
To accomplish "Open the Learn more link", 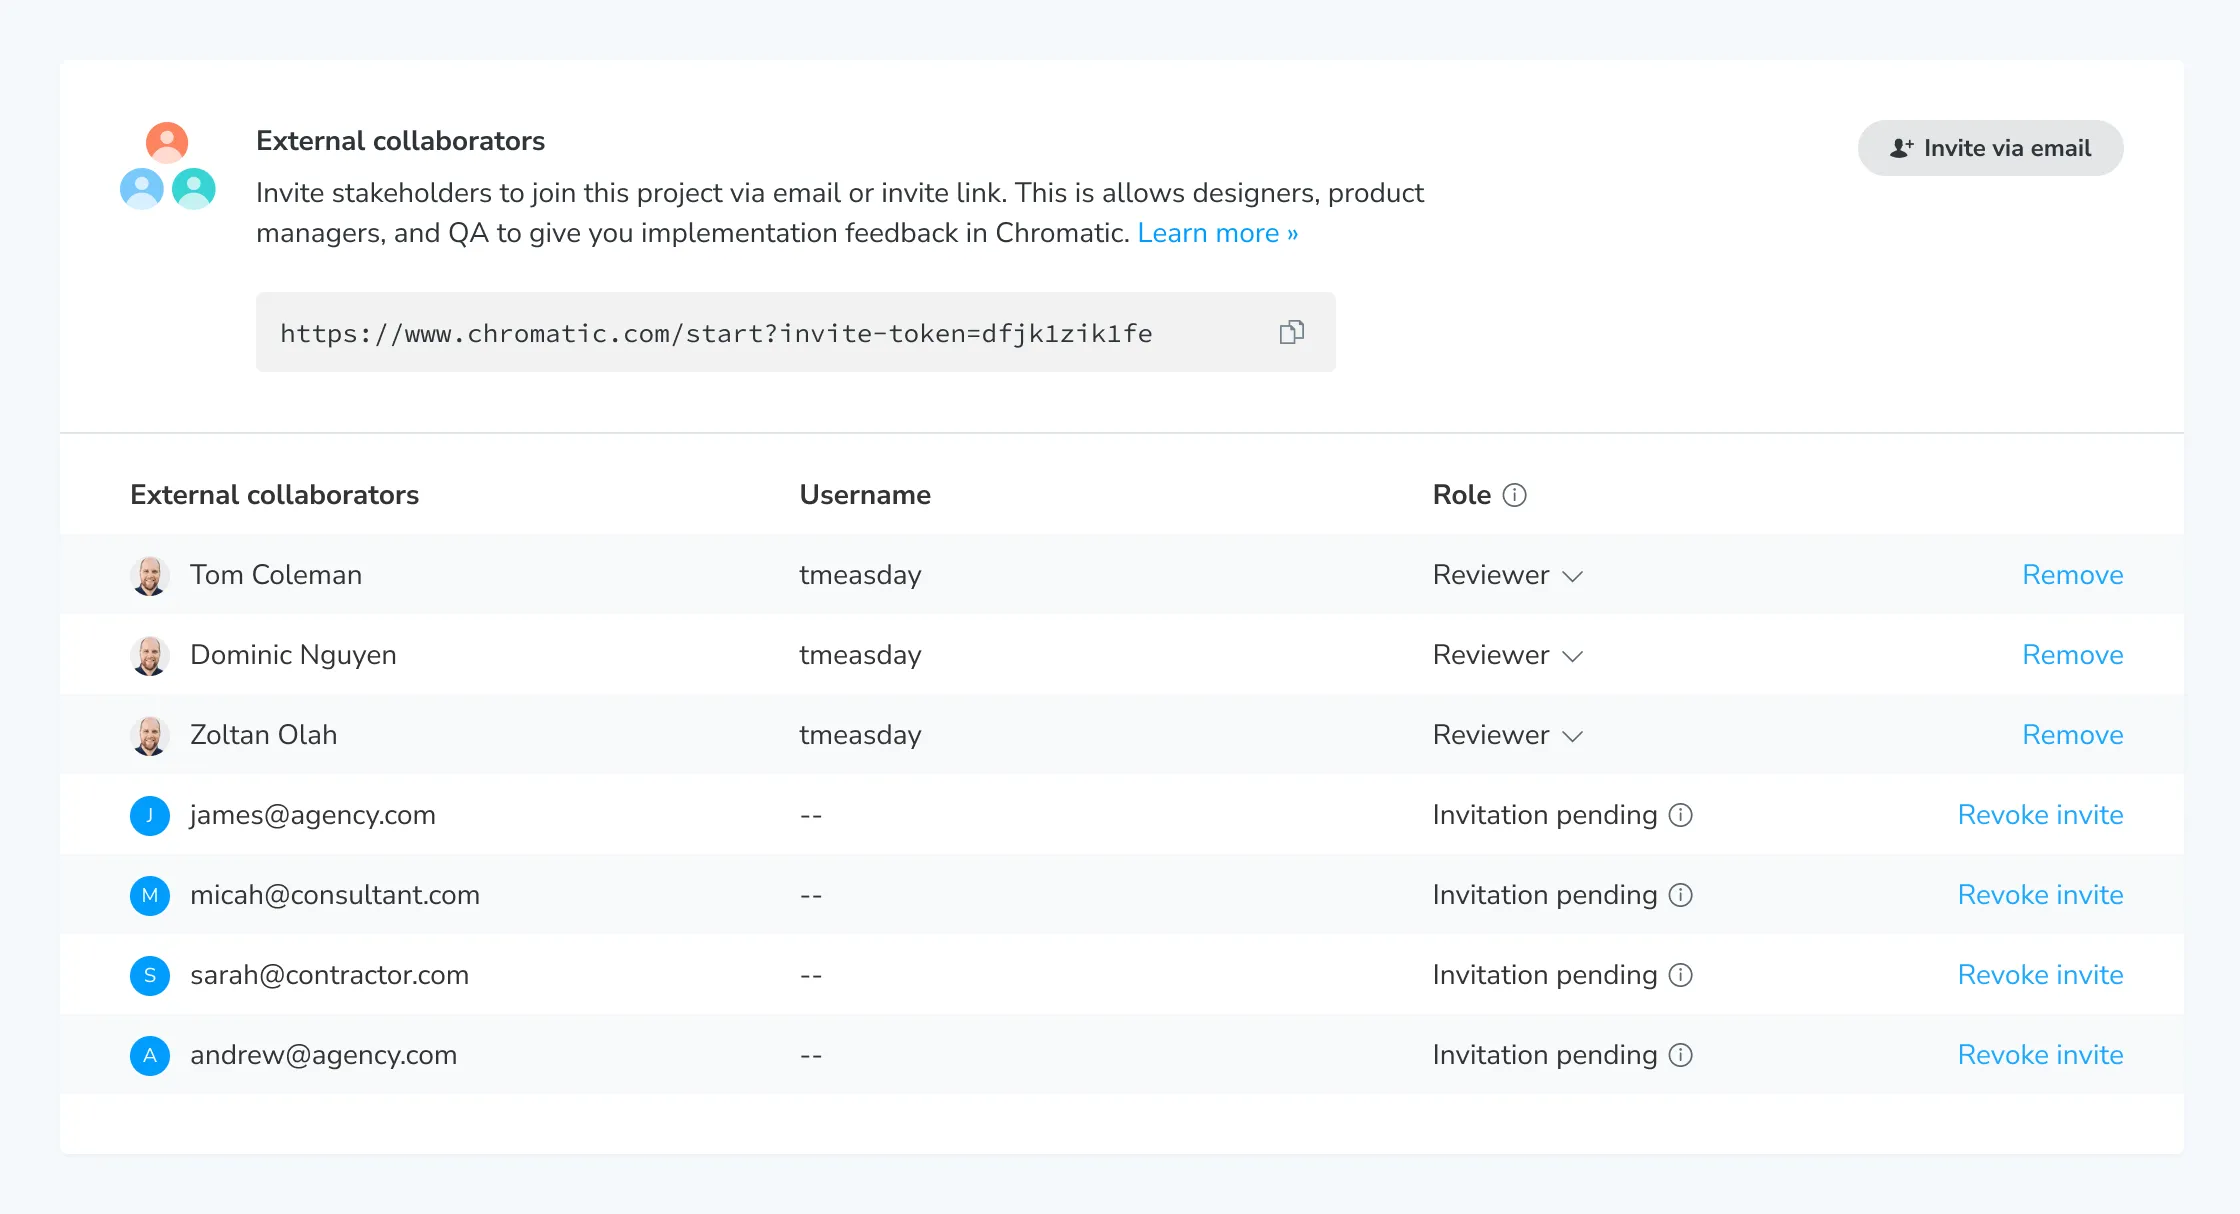I will tap(1216, 232).
